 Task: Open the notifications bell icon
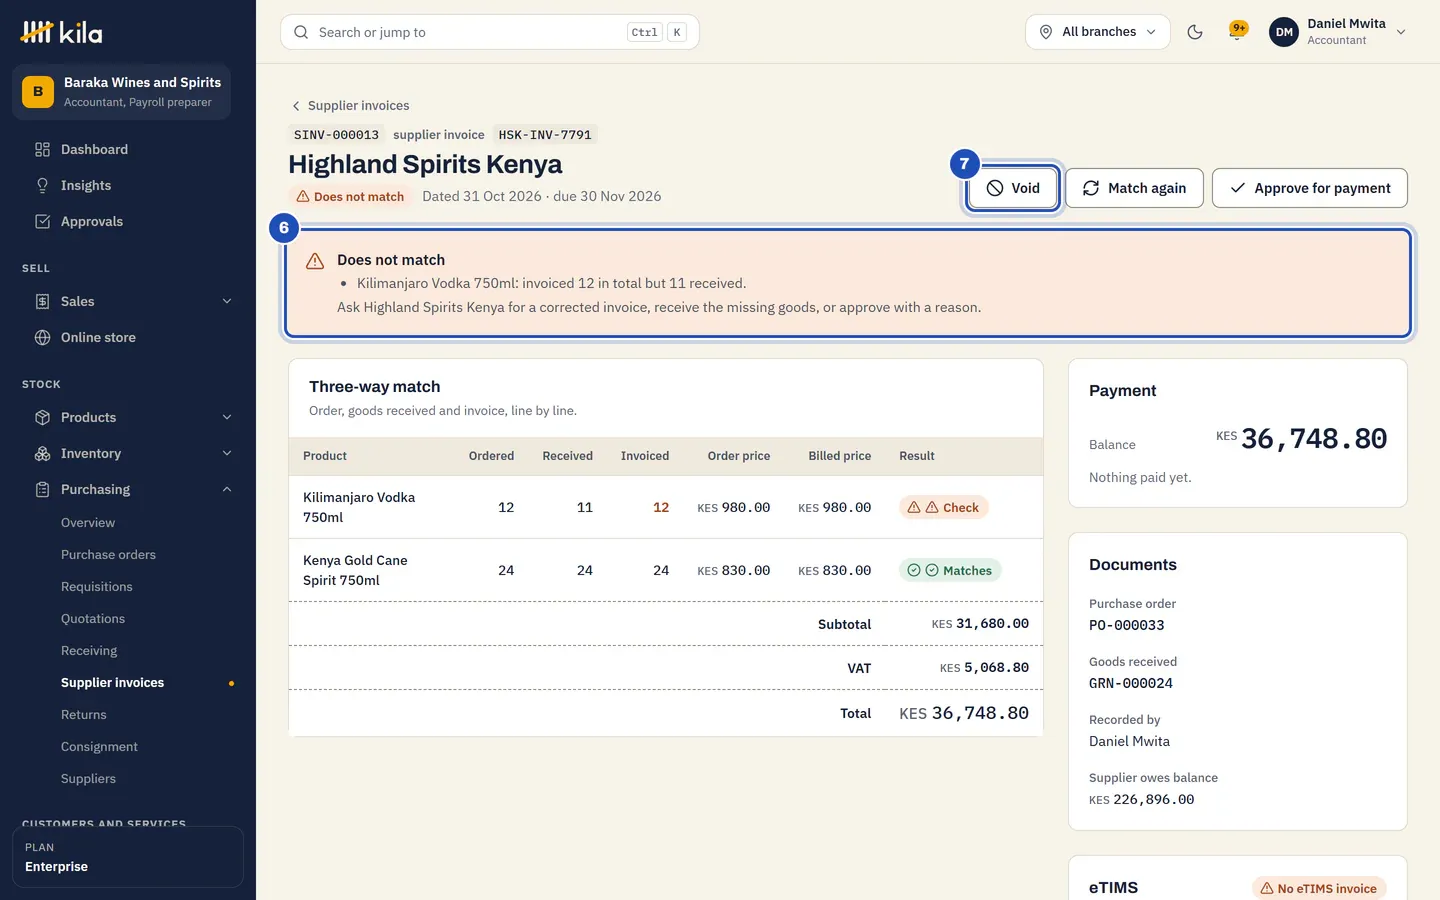(1238, 31)
